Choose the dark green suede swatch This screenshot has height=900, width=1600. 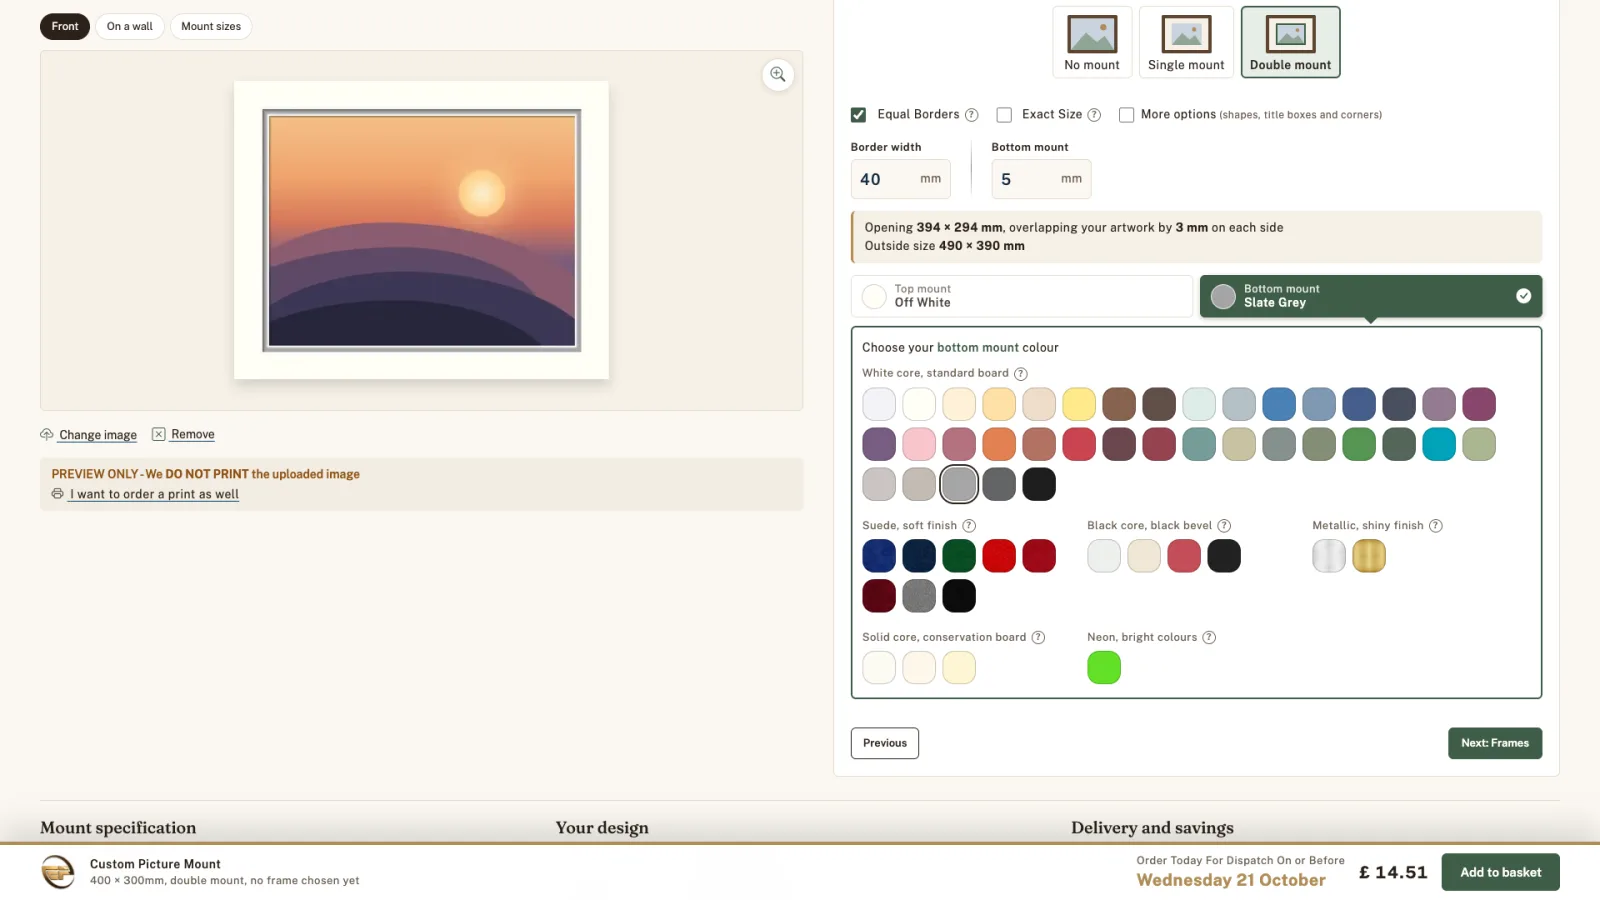959,556
